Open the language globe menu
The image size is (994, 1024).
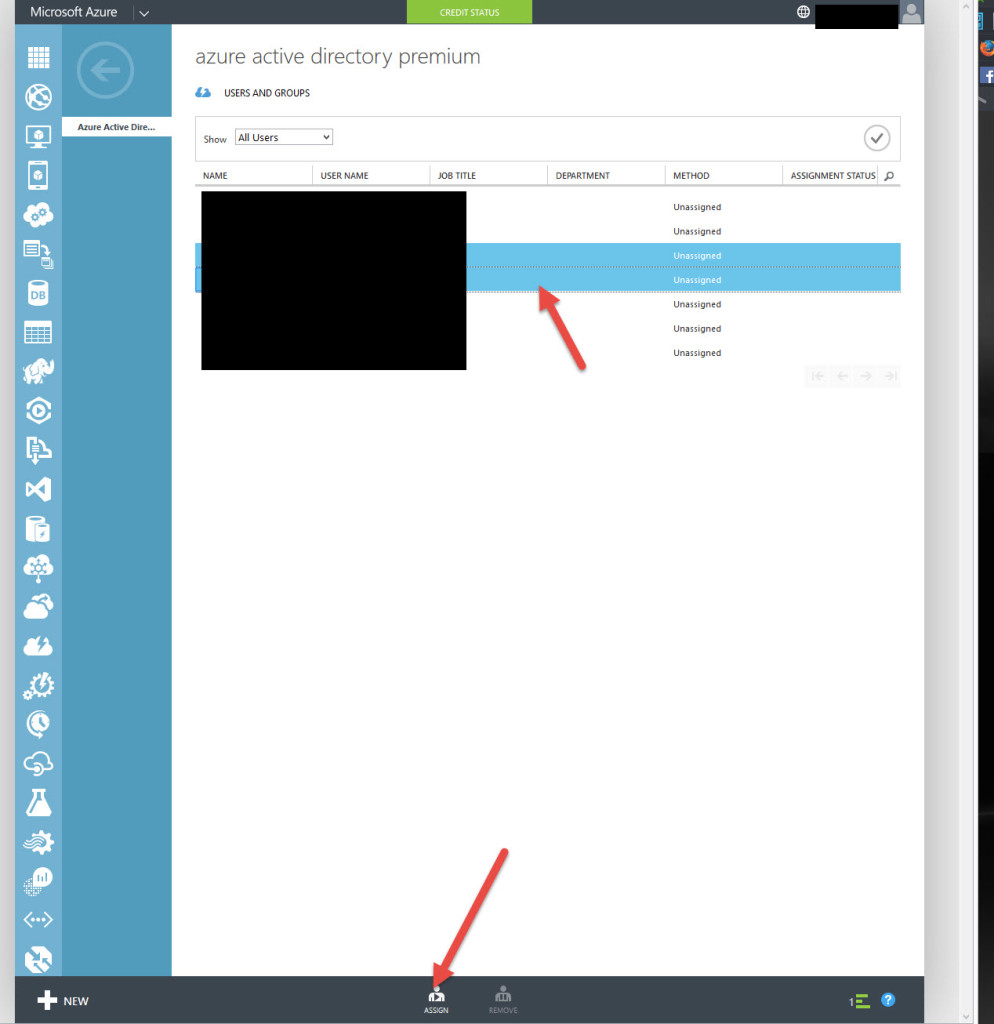click(803, 12)
